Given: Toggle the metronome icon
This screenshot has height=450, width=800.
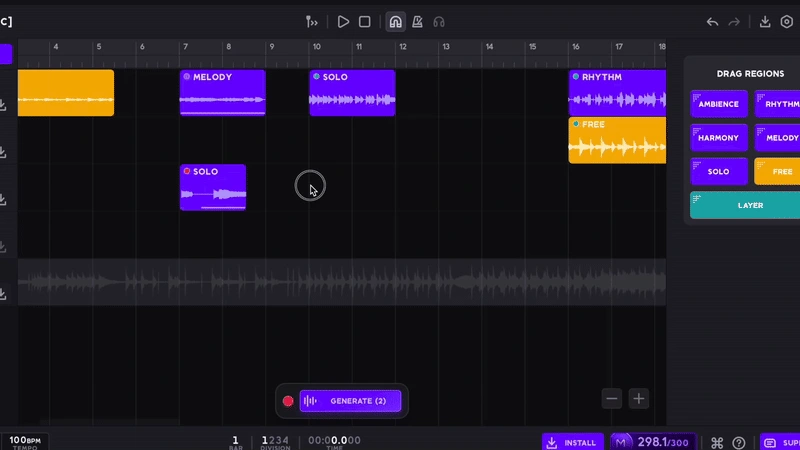Looking at the screenshot, I should (x=417, y=21).
